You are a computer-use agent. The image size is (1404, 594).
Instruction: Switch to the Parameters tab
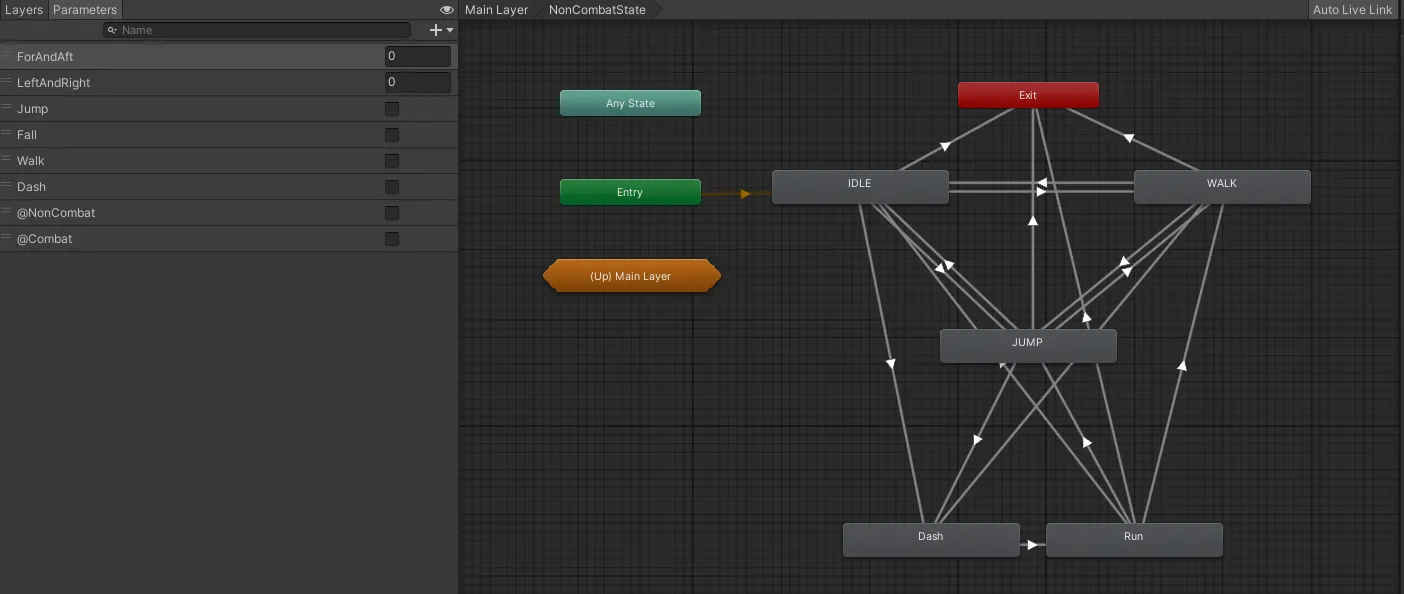(85, 10)
